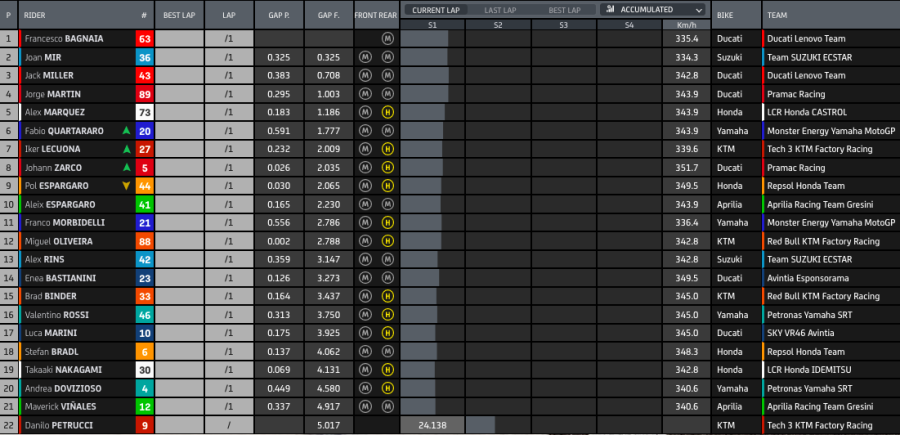This screenshot has width=900, height=435.
Task: Click Joan Mir's front medium tyre icon
Action: point(366,57)
